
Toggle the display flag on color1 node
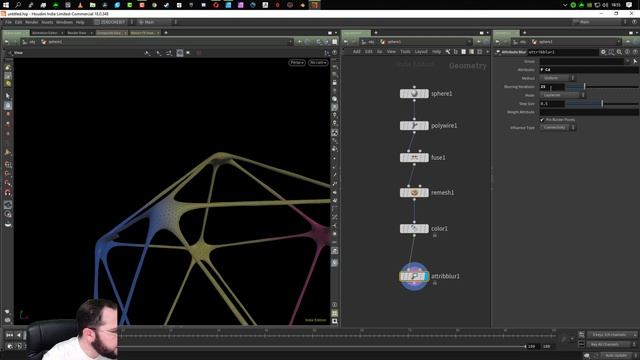tap(426, 229)
